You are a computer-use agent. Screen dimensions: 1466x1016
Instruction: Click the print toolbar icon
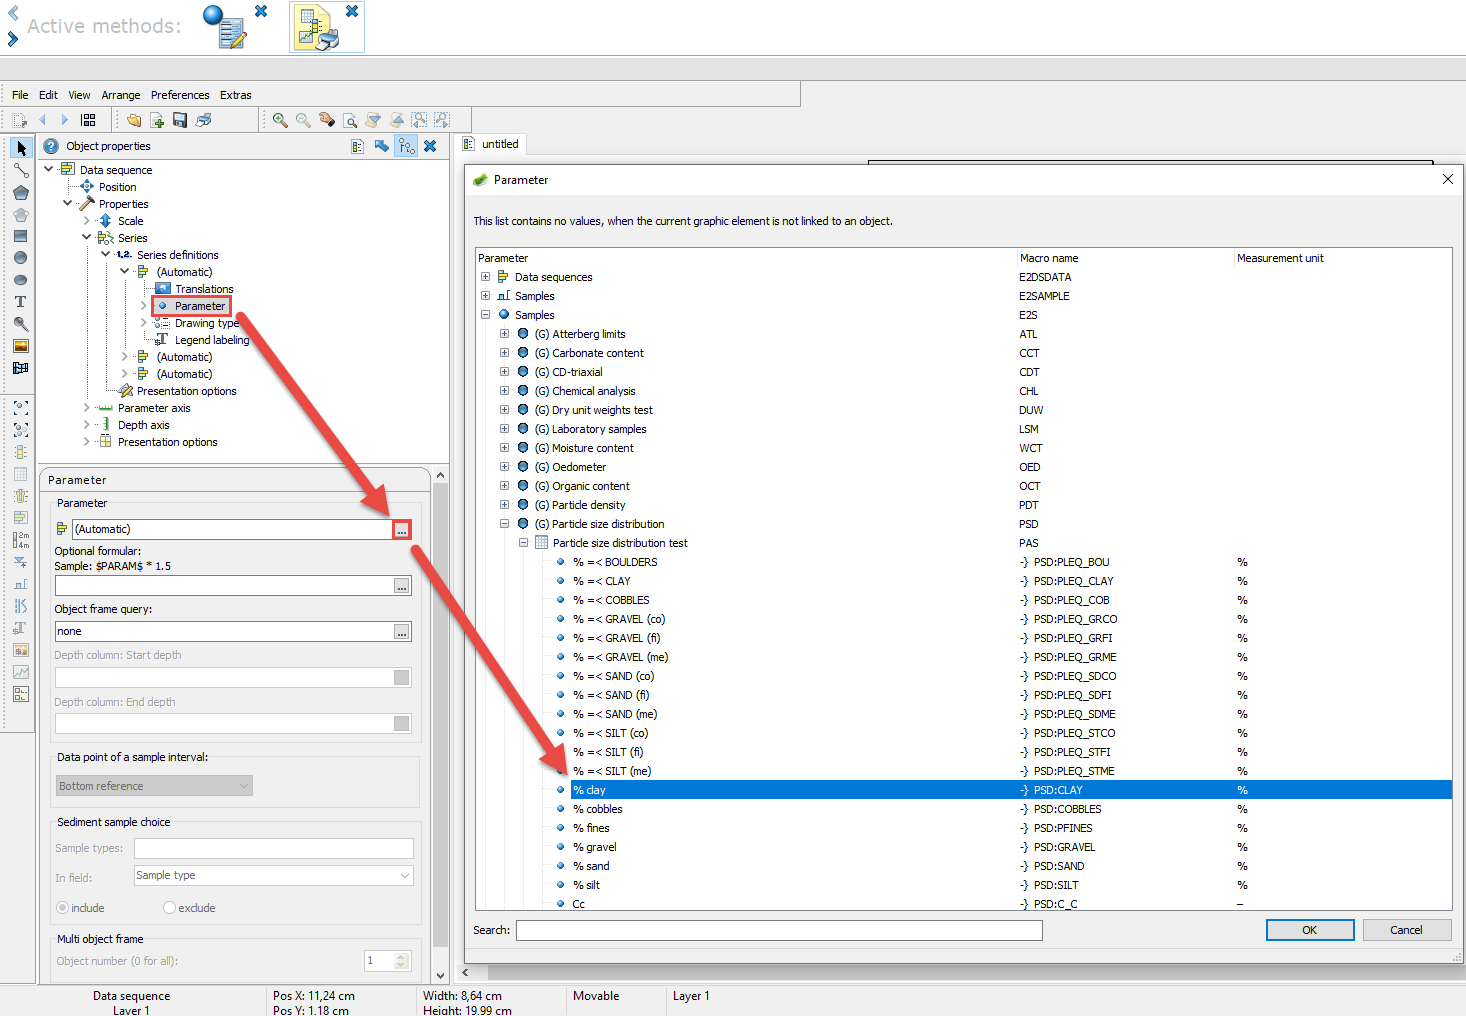203,120
